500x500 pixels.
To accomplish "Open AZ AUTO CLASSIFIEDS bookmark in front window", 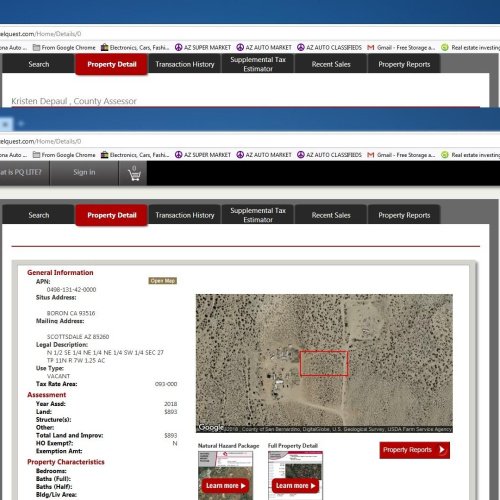I will pos(329,155).
